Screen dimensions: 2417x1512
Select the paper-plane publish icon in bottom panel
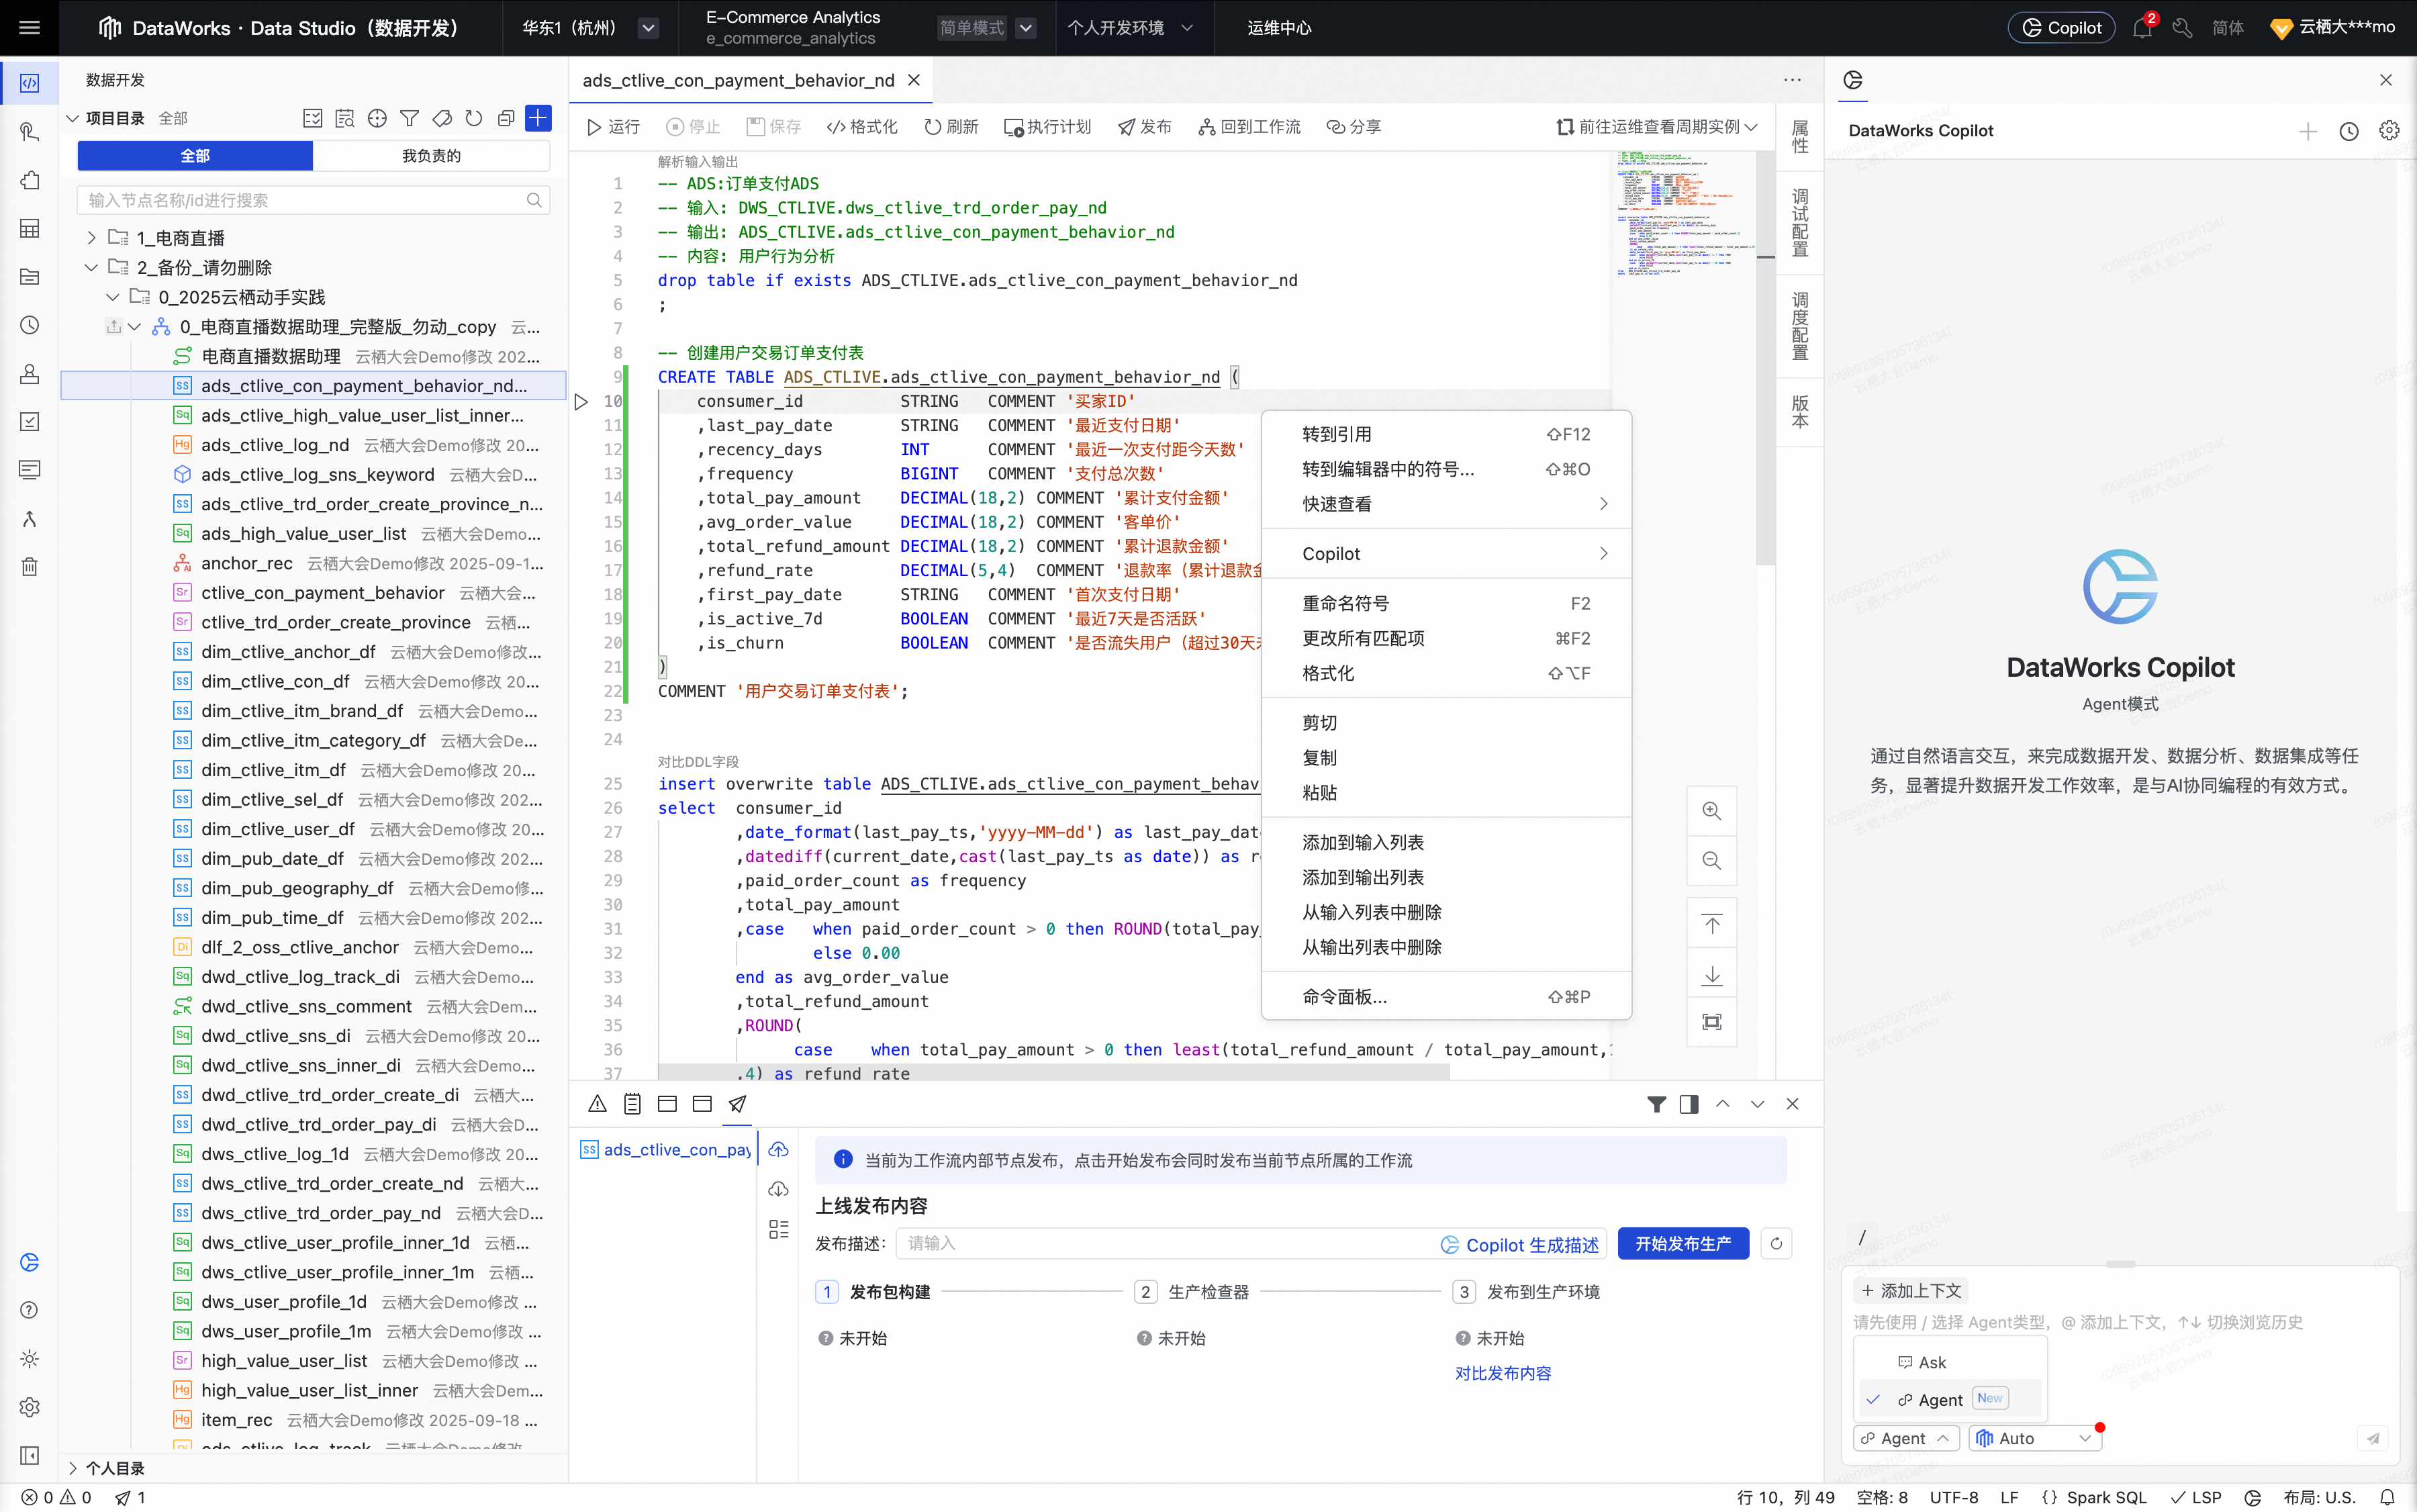(x=737, y=1104)
